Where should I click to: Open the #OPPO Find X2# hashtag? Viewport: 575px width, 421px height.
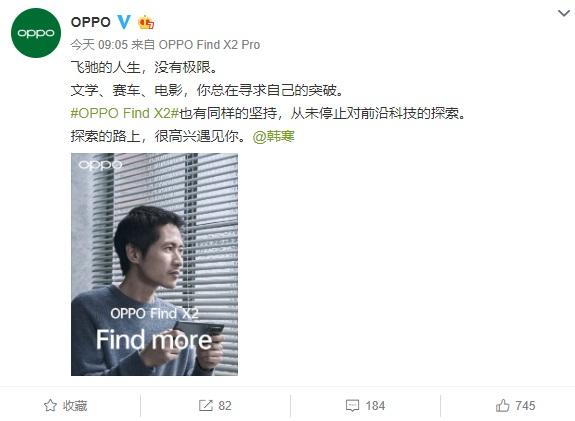(x=124, y=113)
